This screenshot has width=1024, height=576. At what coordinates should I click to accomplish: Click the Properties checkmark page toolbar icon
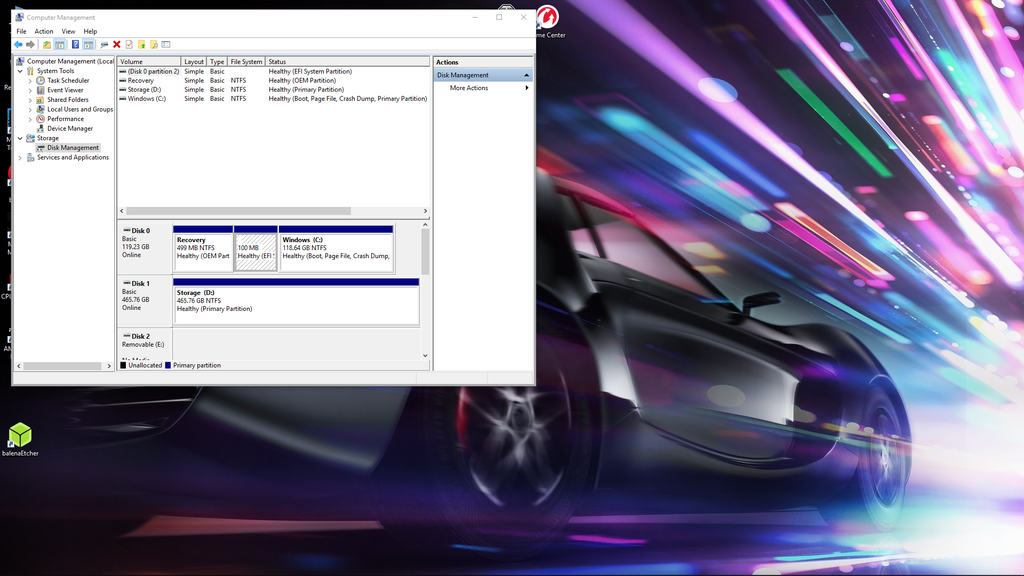coord(129,44)
